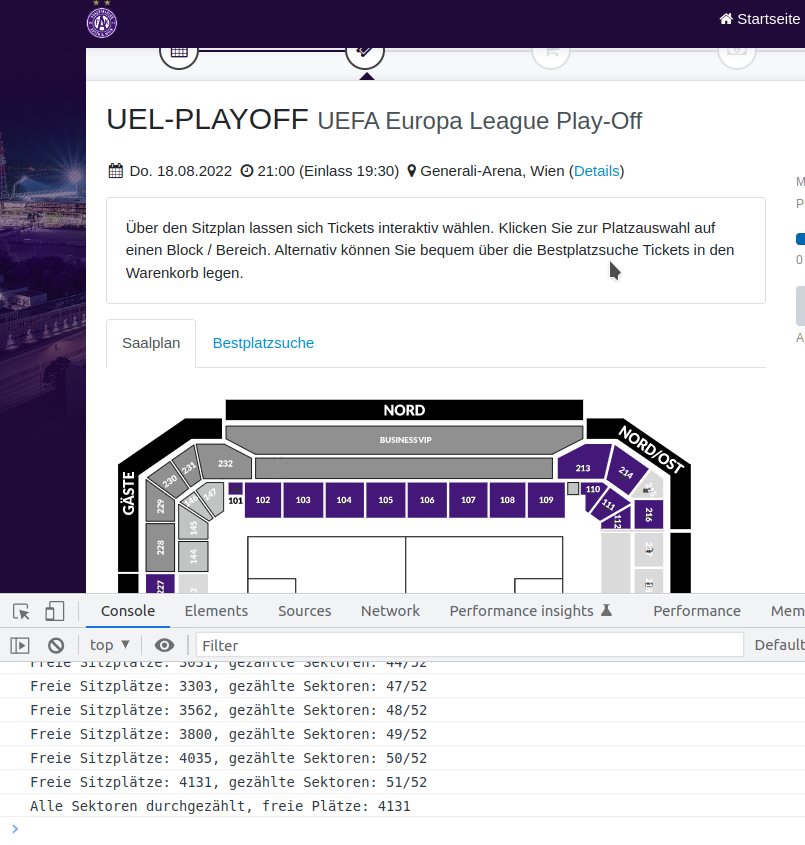The image size is (805, 845).
Task: Open the DevTools Performance tab
Action: (x=697, y=611)
